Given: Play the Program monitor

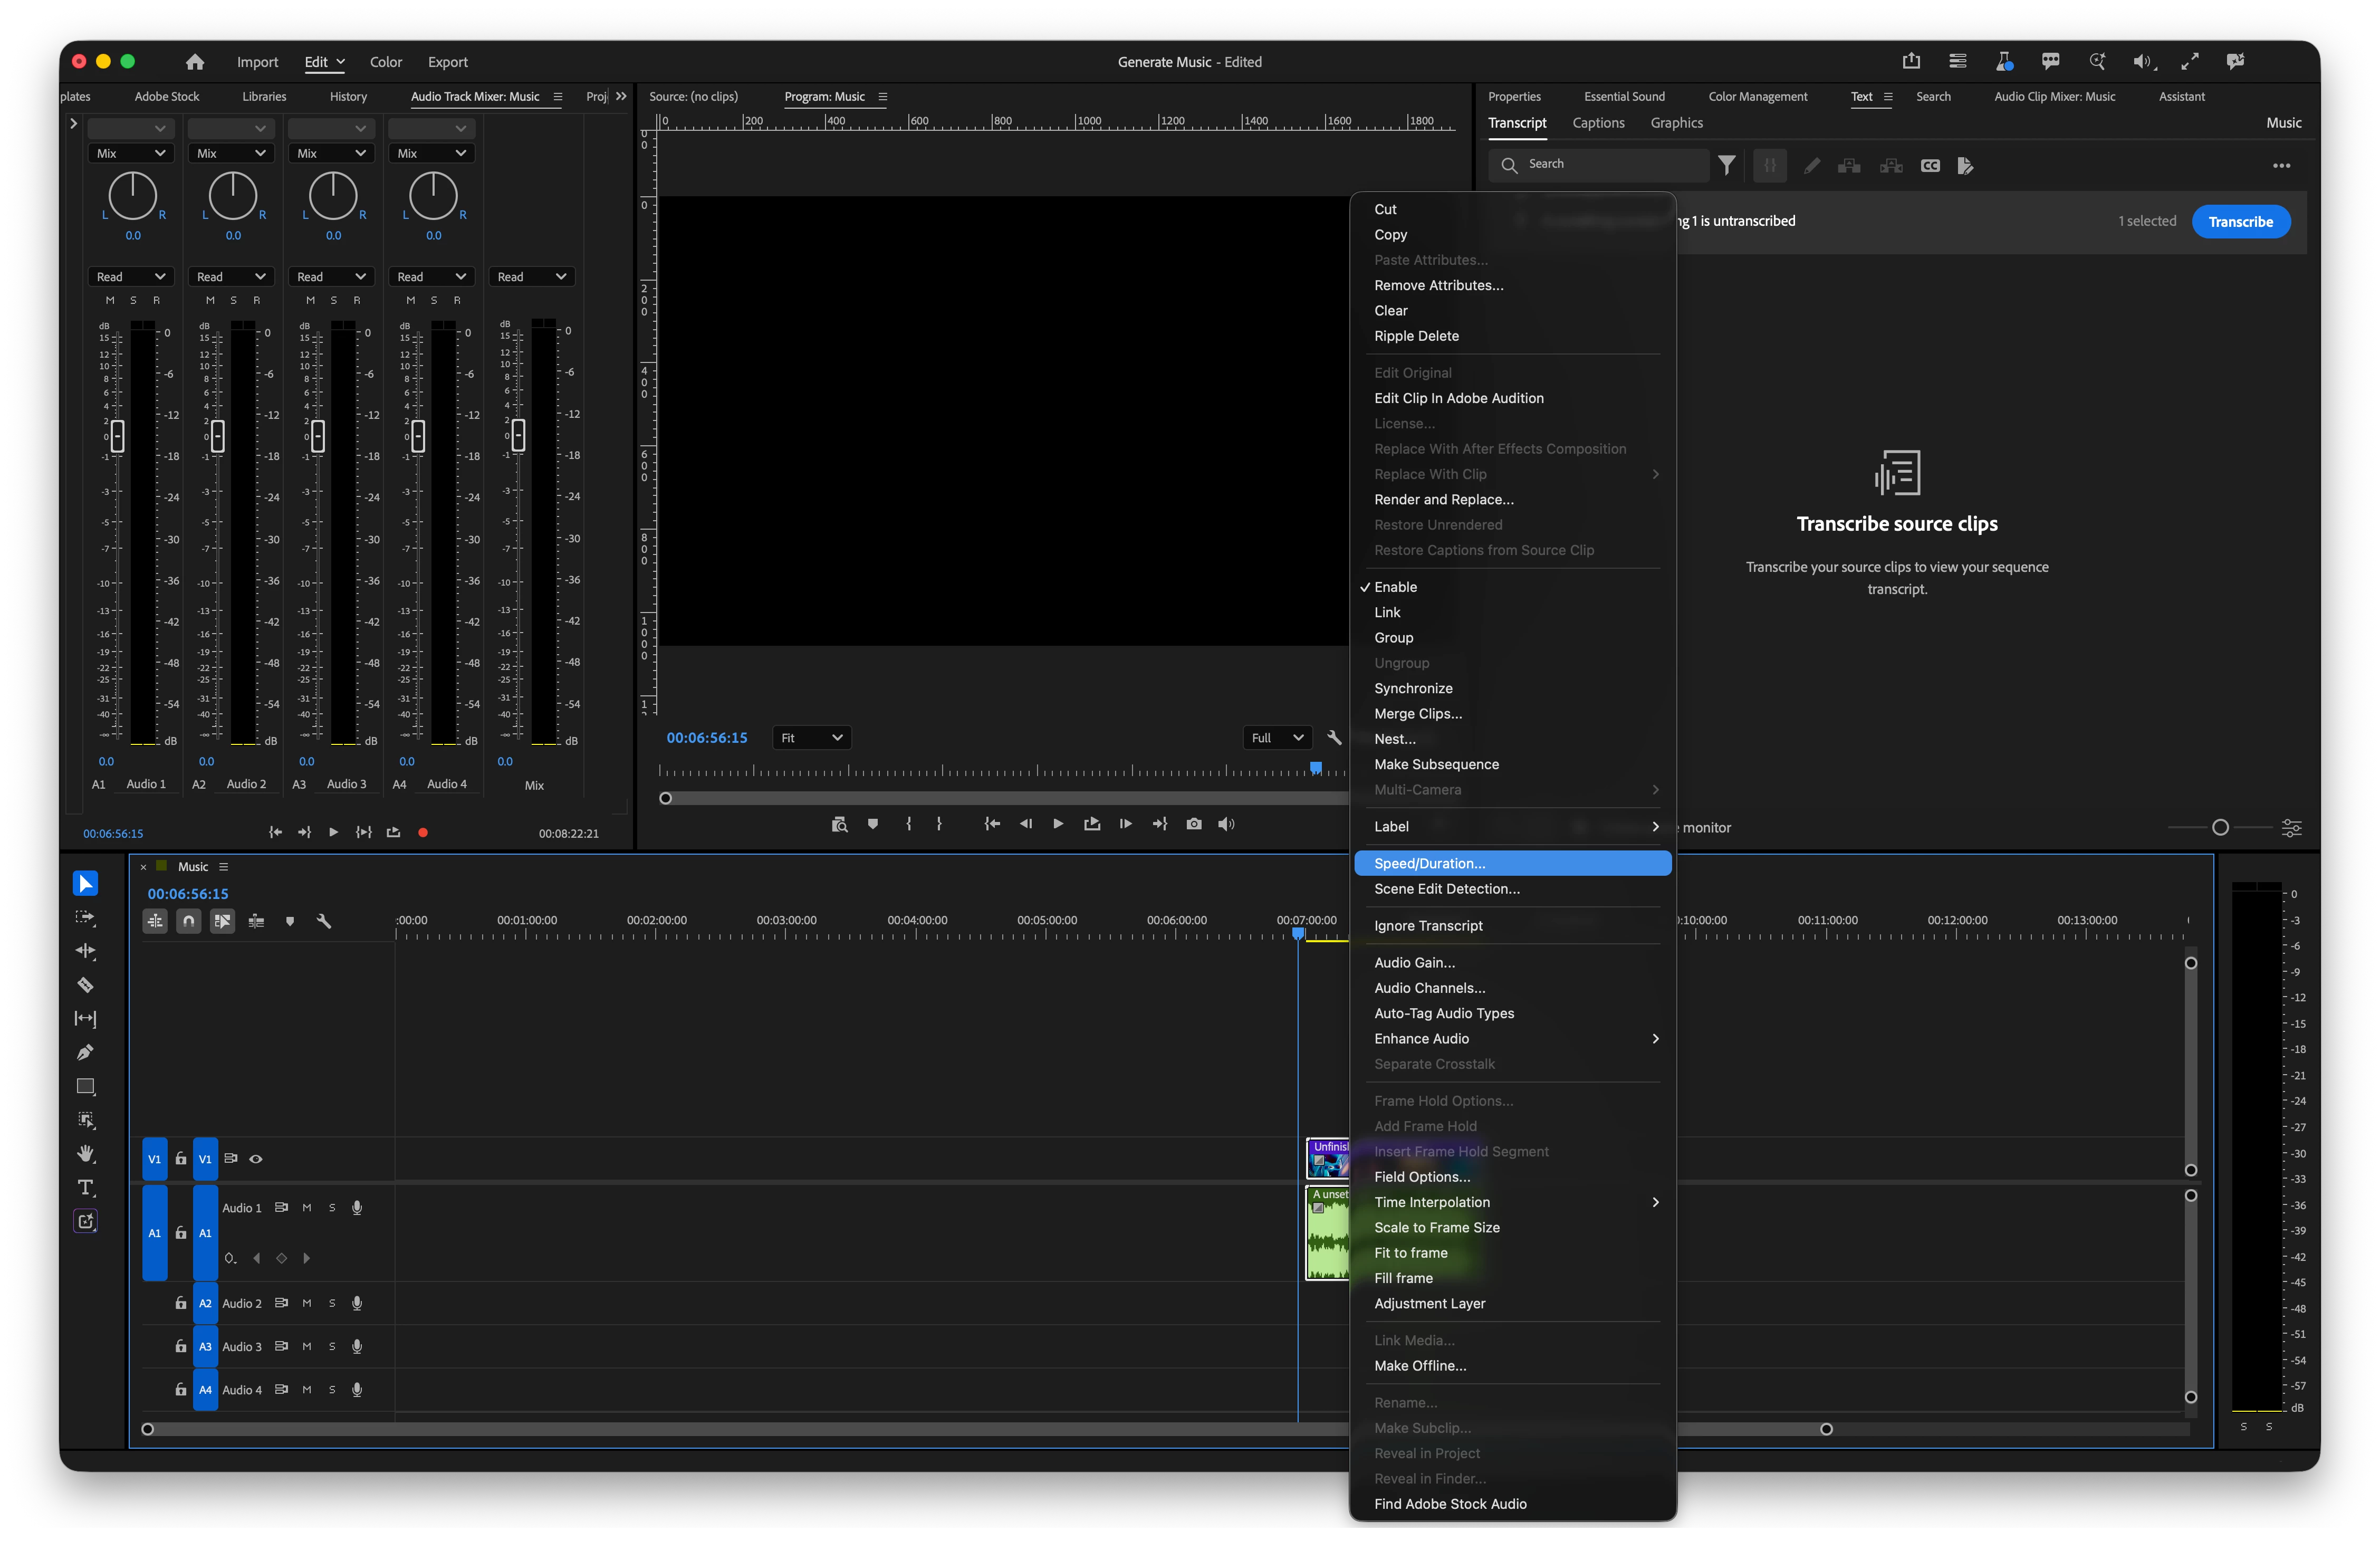Looking at the screenshot, I should point(1058,824).
